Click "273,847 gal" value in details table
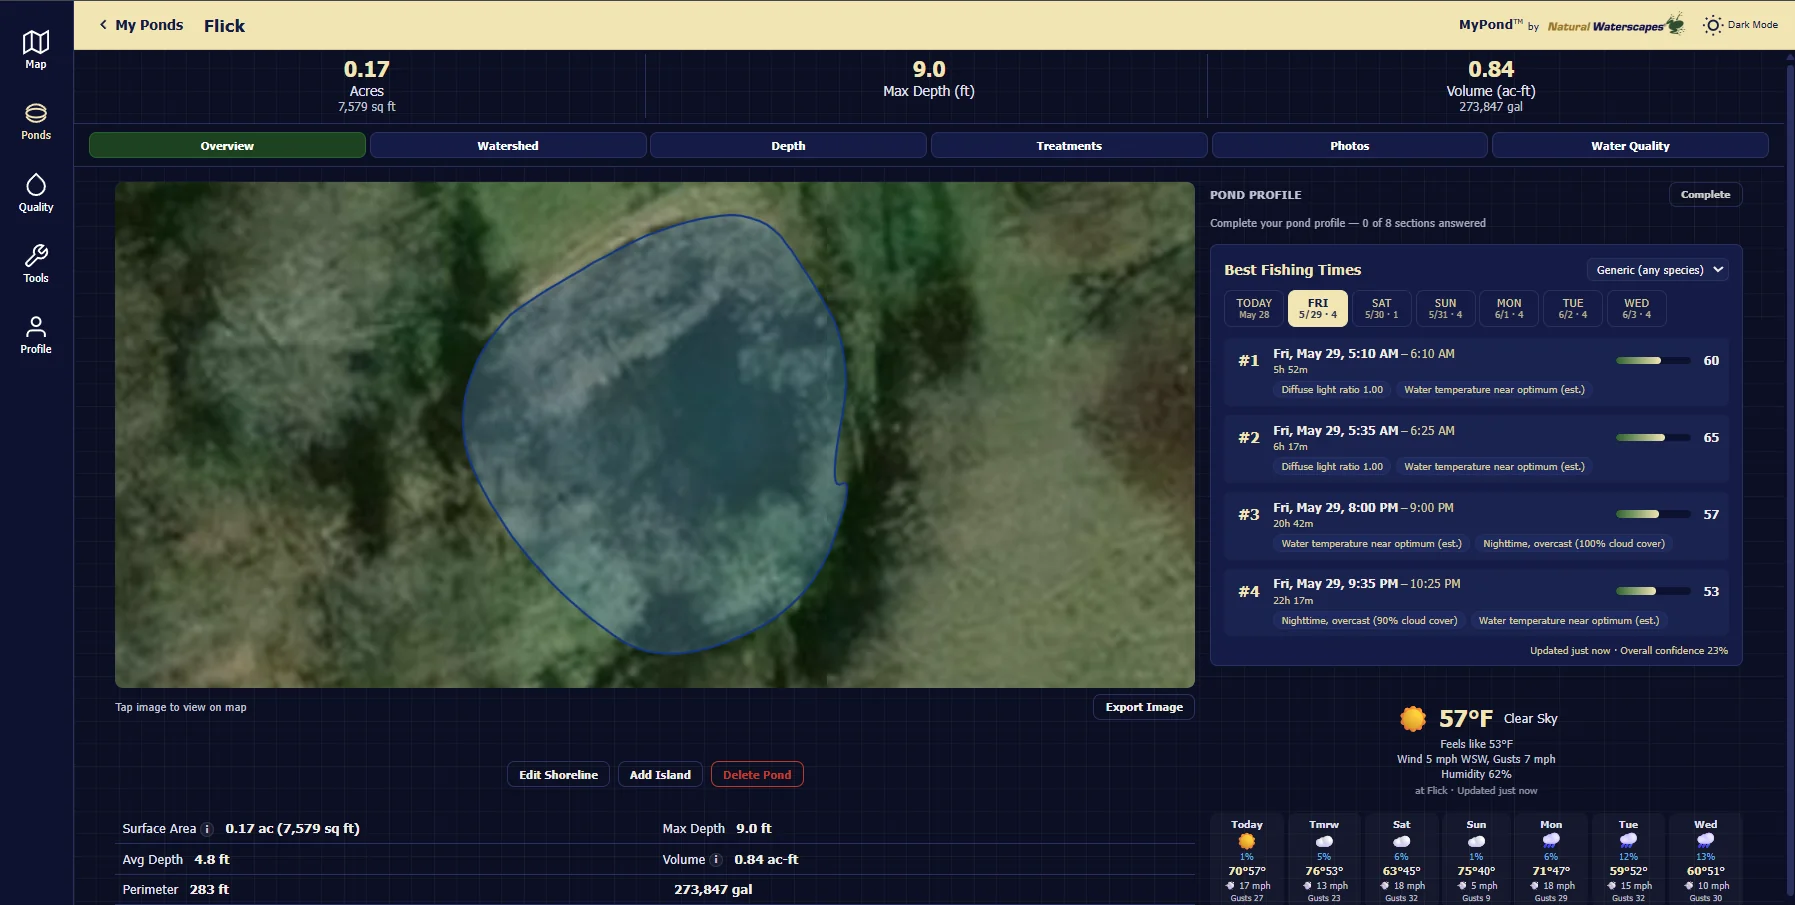Screen dimensions: 1795x905 pos(713,890)
